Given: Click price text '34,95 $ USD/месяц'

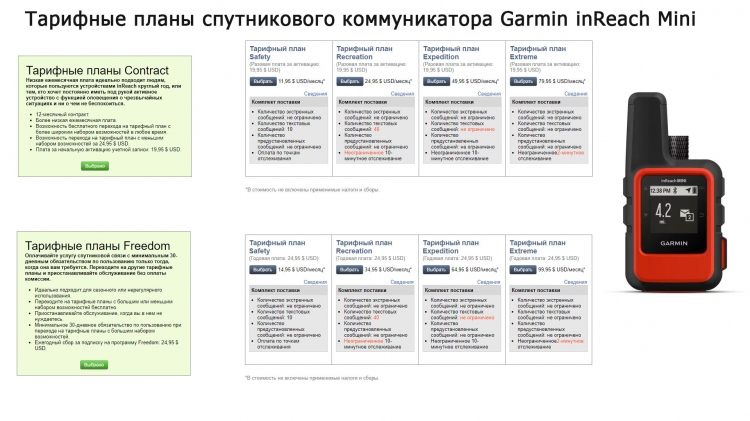Looking at the screenshot, I should pyautogui.click(x=388, y=270).
